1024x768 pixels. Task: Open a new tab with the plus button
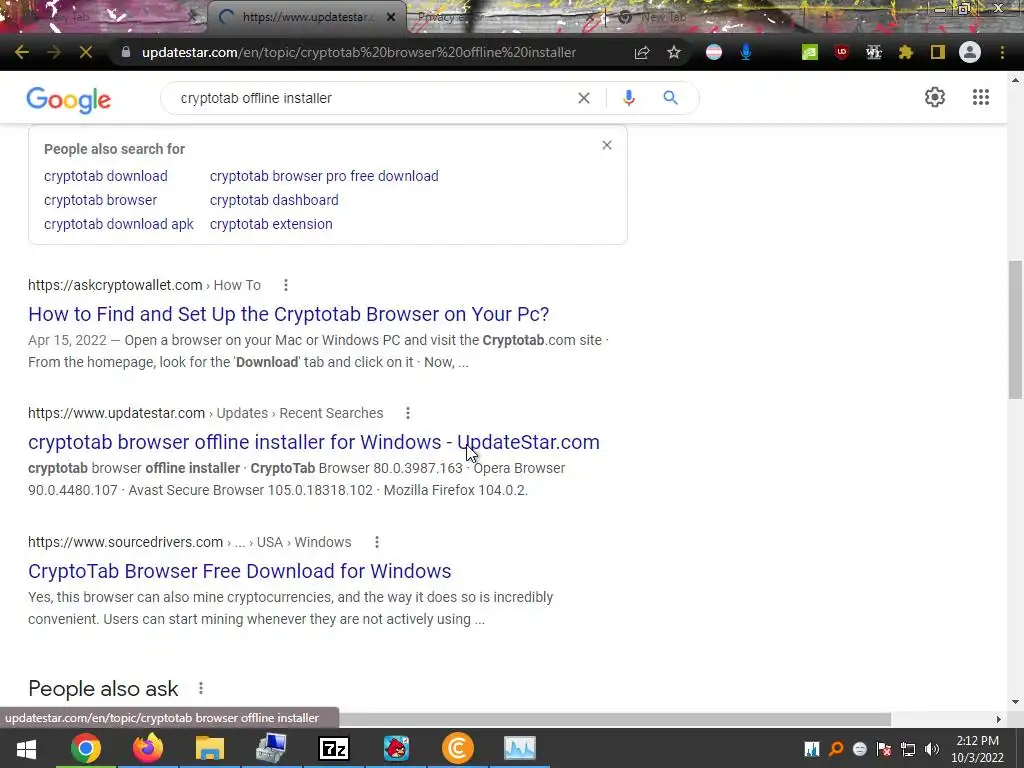pos(826,17)
